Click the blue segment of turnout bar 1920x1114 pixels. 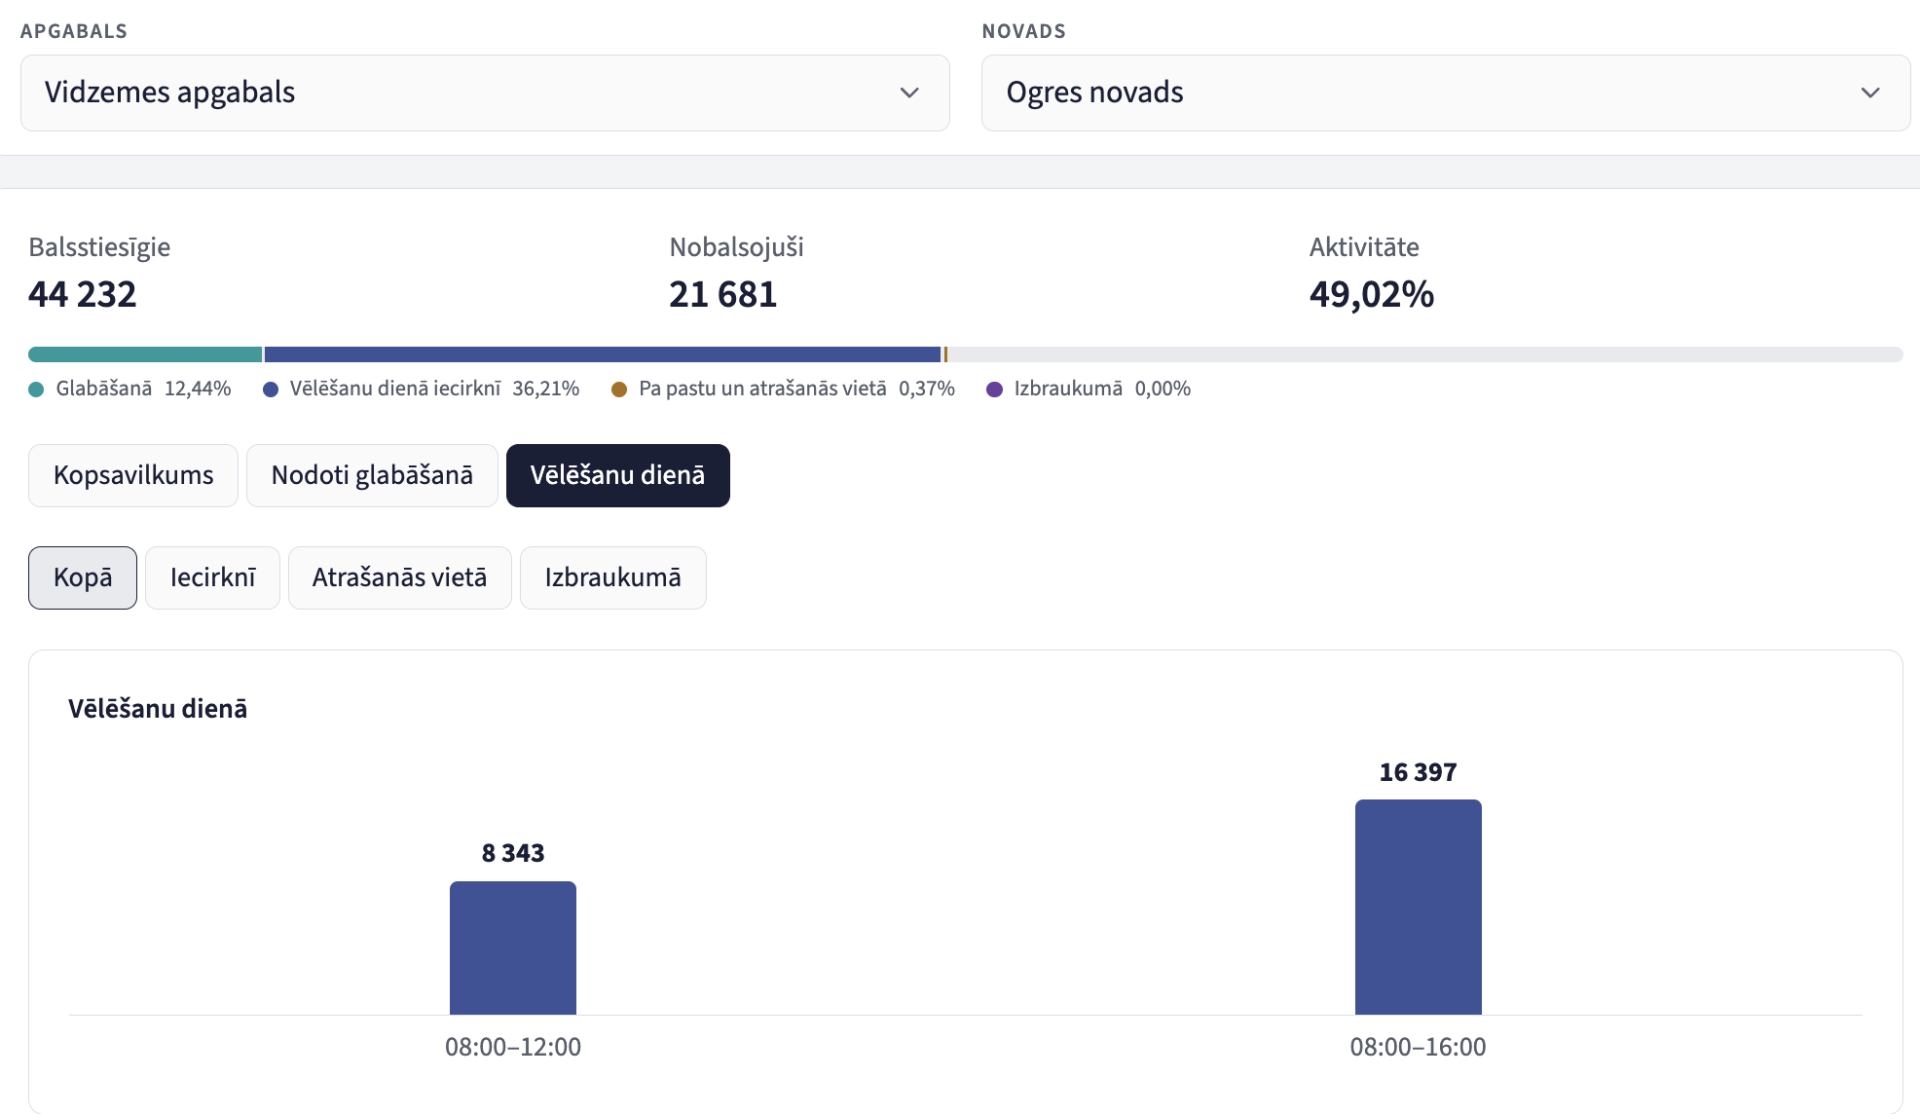(x=603, y=354)
